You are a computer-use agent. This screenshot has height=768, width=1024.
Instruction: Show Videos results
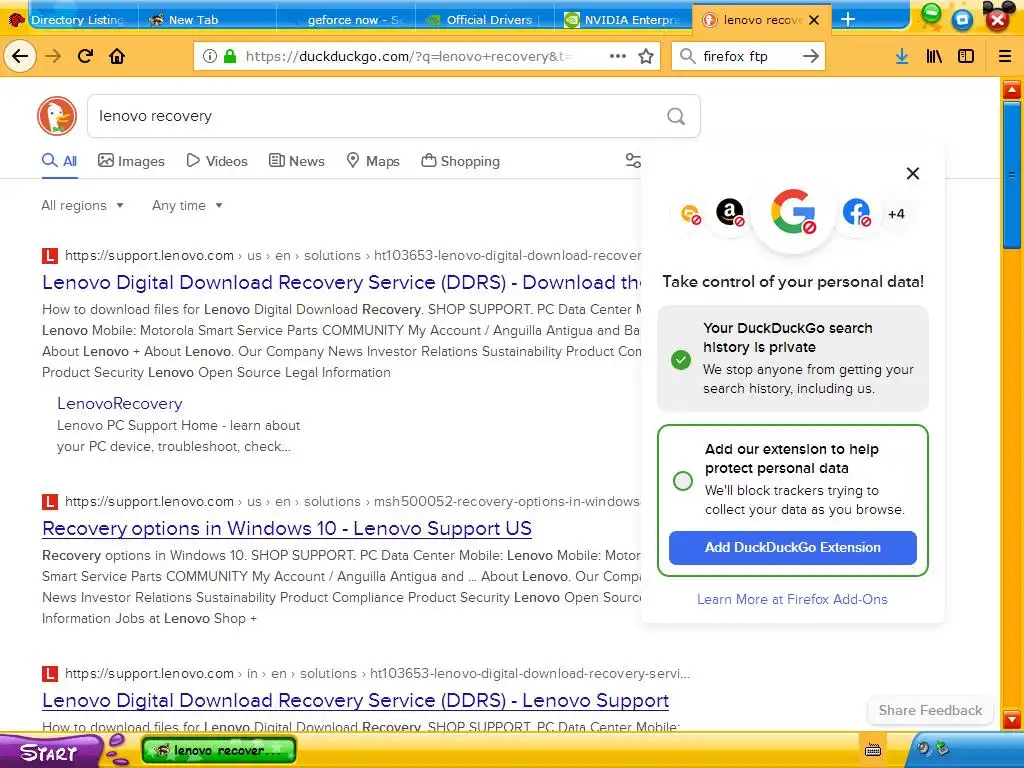217,161
